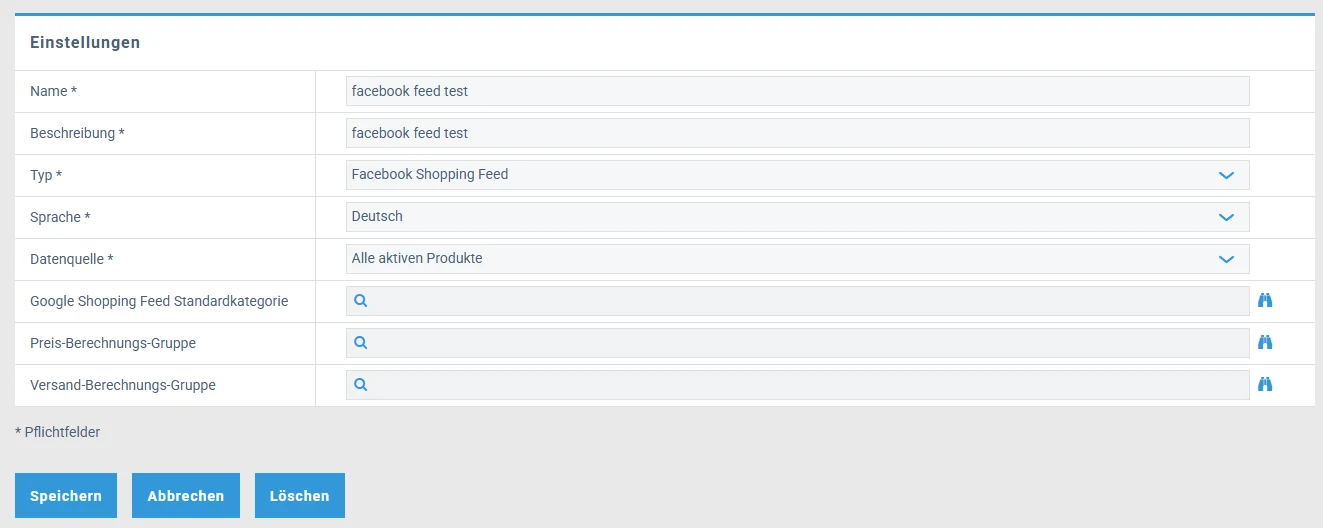Click the chevron arrow of the Typ field

pyautogui.click(x=1227, y=175)
